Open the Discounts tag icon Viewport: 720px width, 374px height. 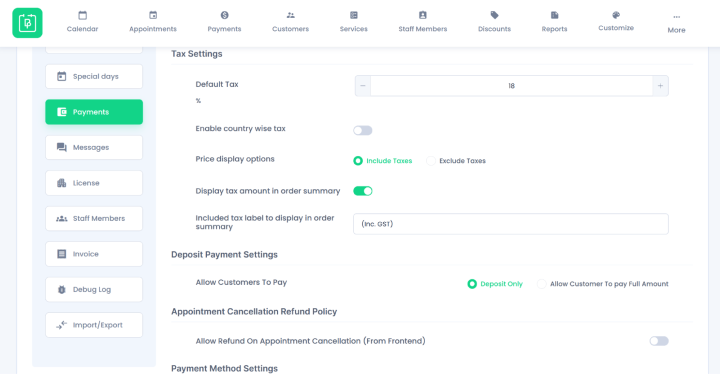tap(495, 15)
